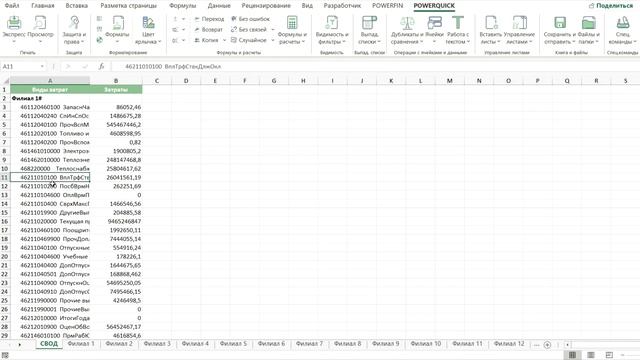Image resolution: width=640 pixels, height=360 pixels.
Task: Expand the Случайное dropdown arrow
Action: click(x=273, y=40)
